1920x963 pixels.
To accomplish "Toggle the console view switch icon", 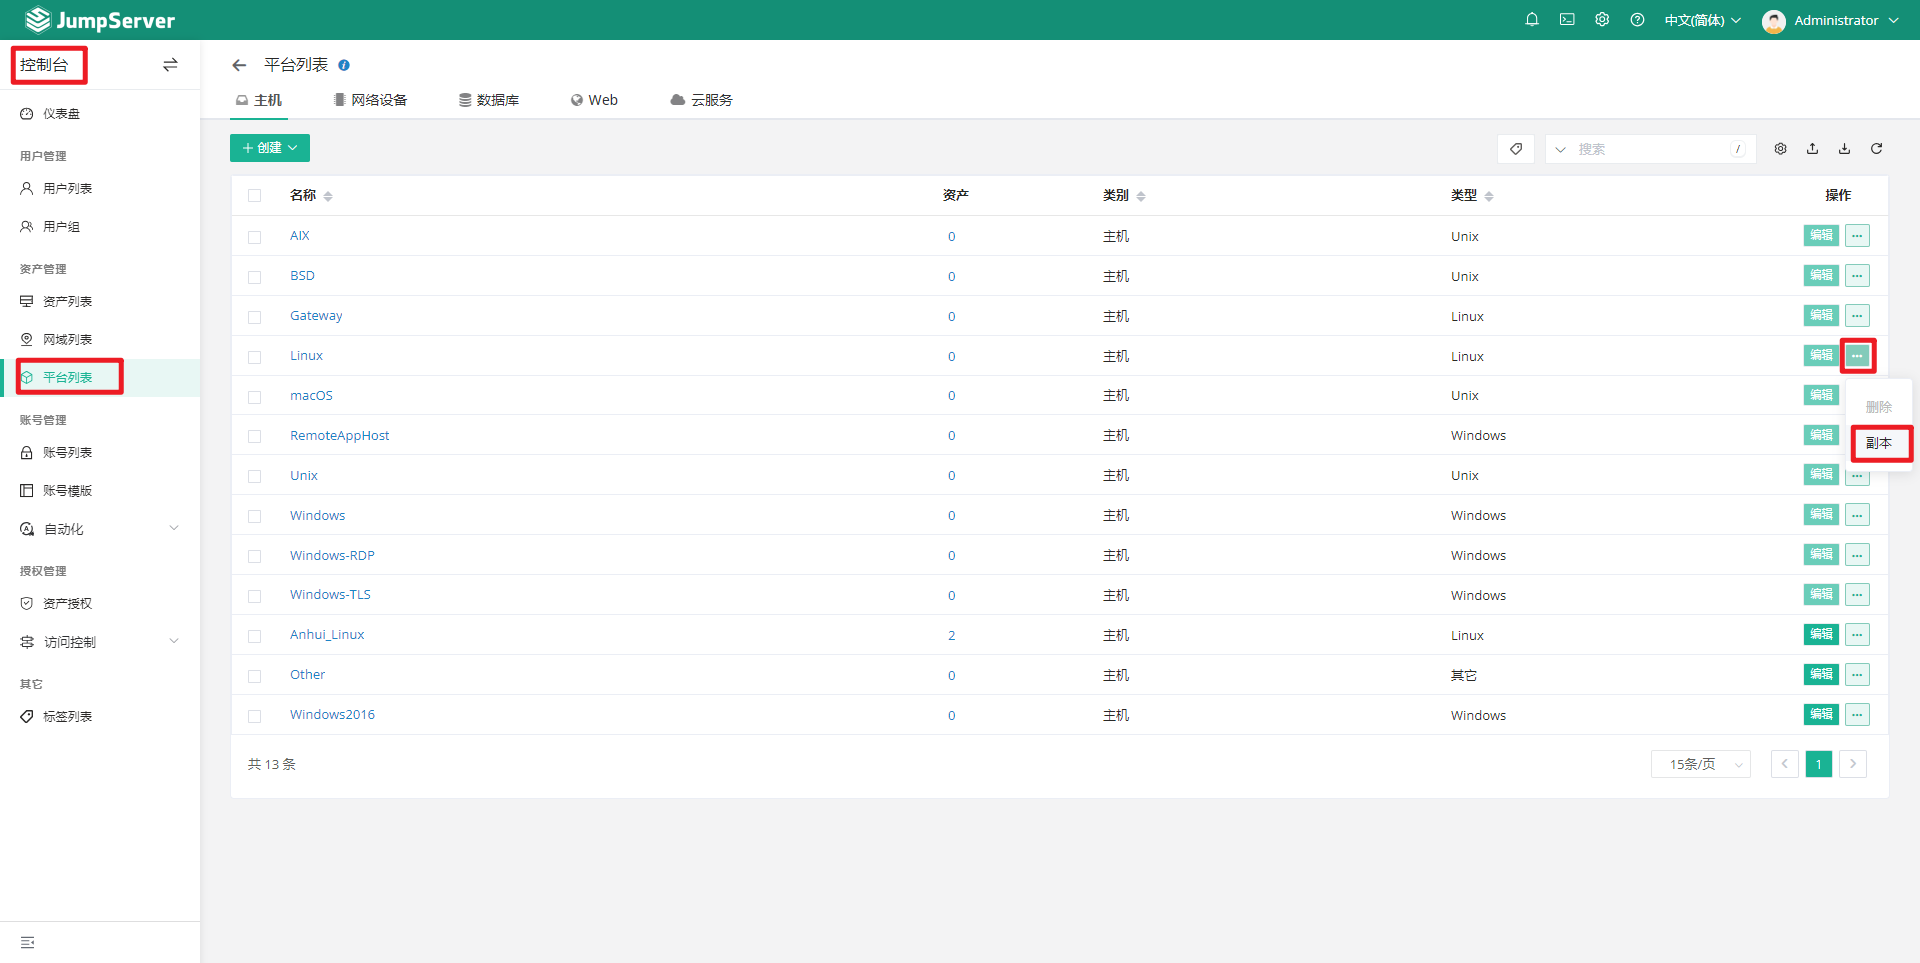I will (x=170, y=65).
